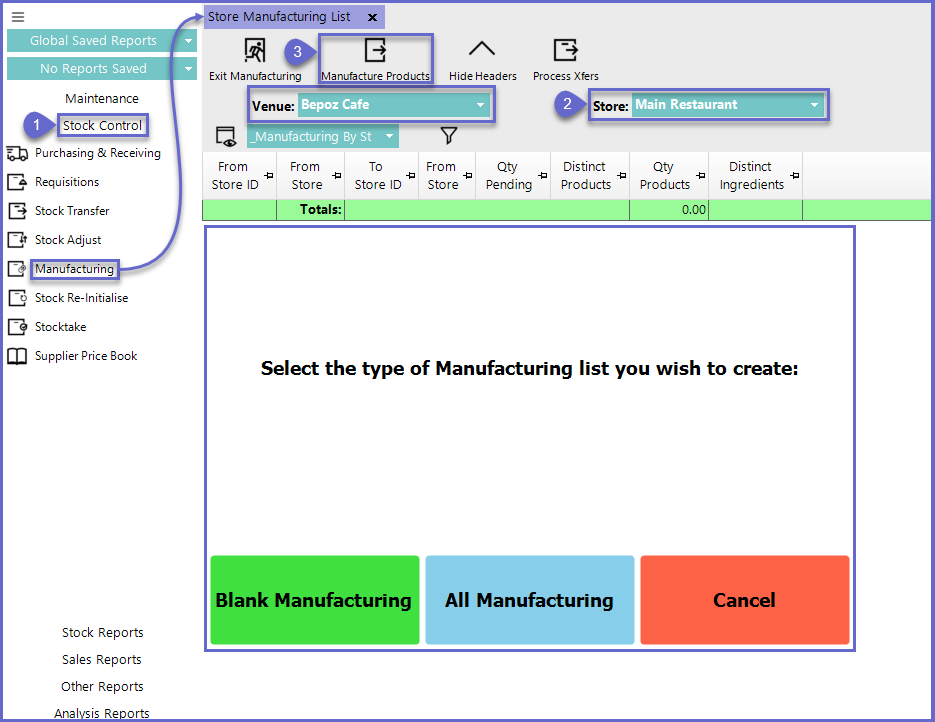Toggle pin on Distinct Products column
The image size is (935, 722).
click(x=621, y=176)
